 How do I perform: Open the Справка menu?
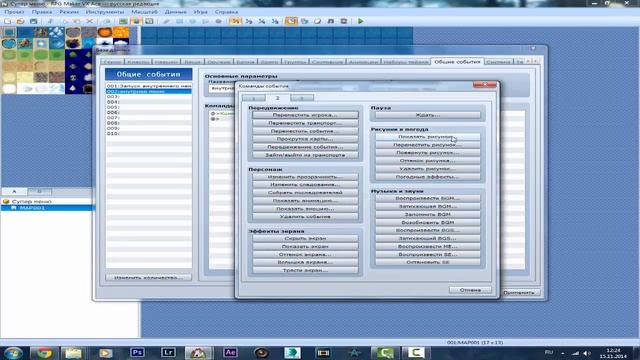pyautogui.click(x=226, y=12)
